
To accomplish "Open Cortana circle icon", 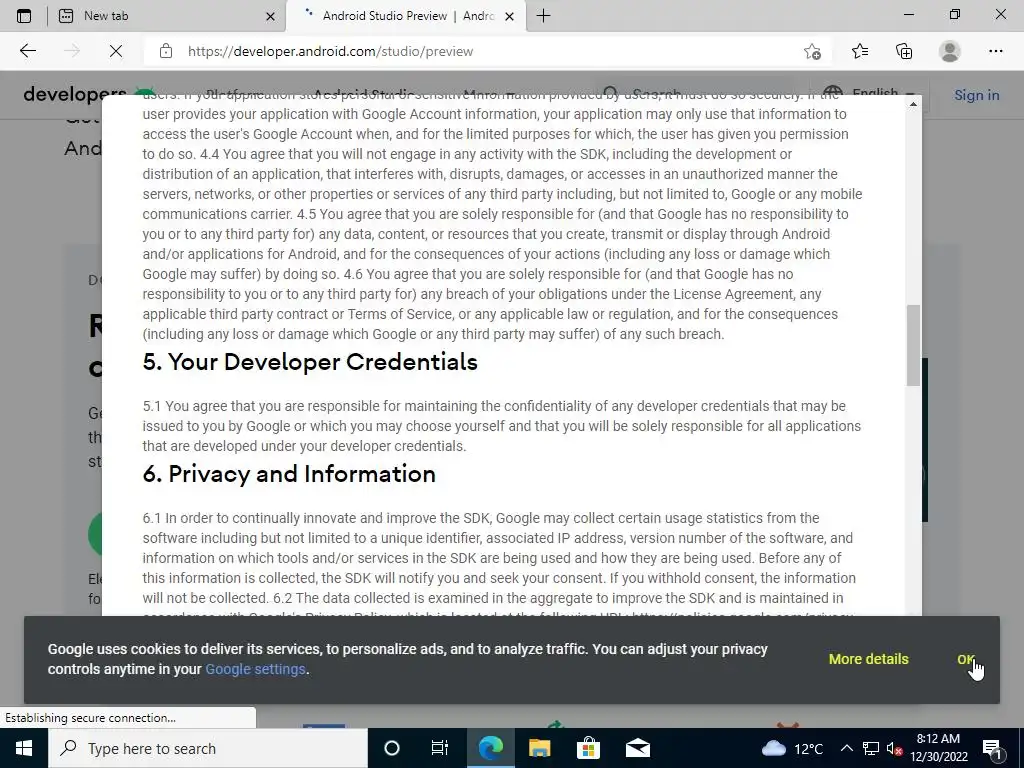I will pos(392,748).
